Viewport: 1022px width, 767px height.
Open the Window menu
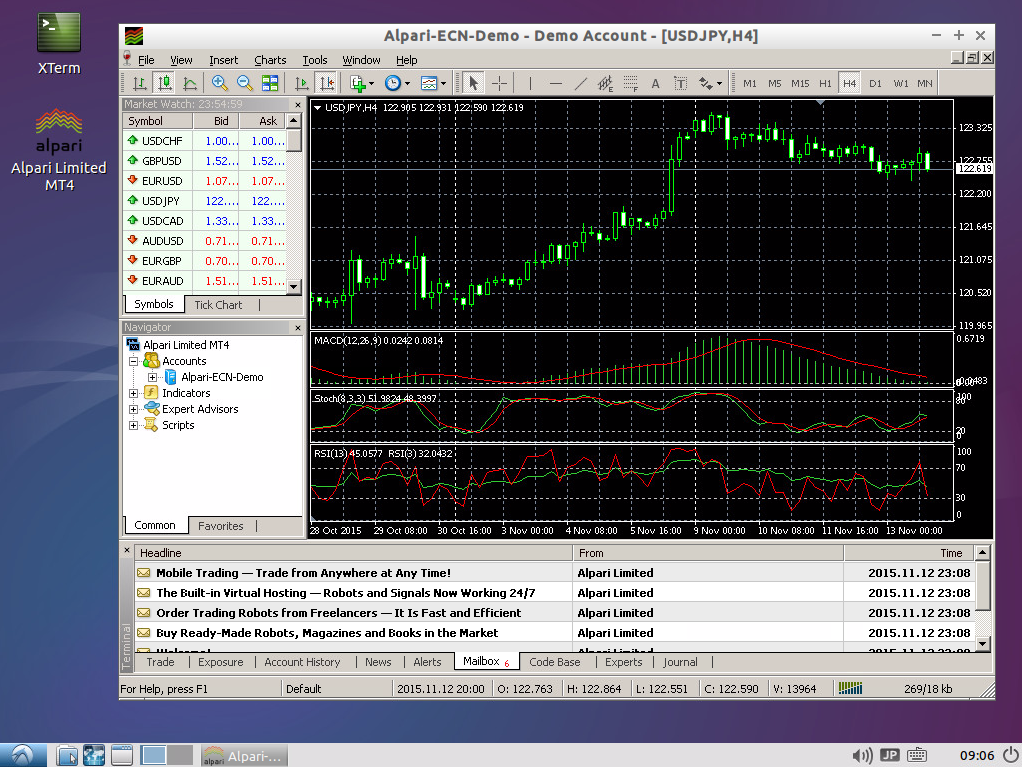click(361, 60)
